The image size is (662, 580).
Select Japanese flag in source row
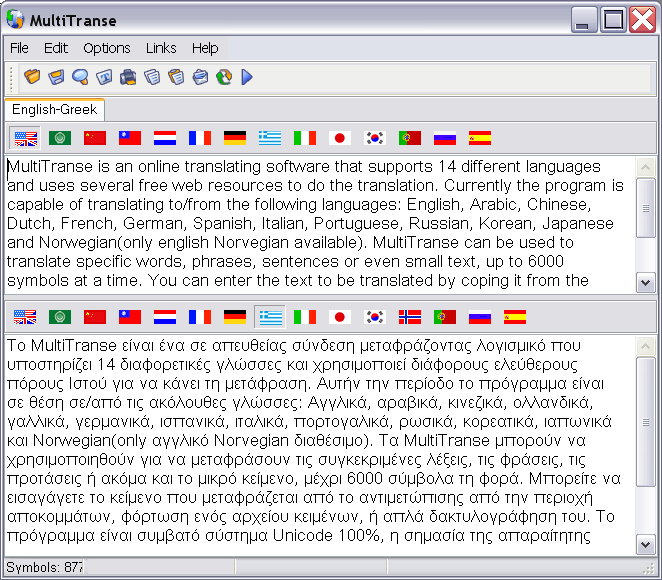340,138
